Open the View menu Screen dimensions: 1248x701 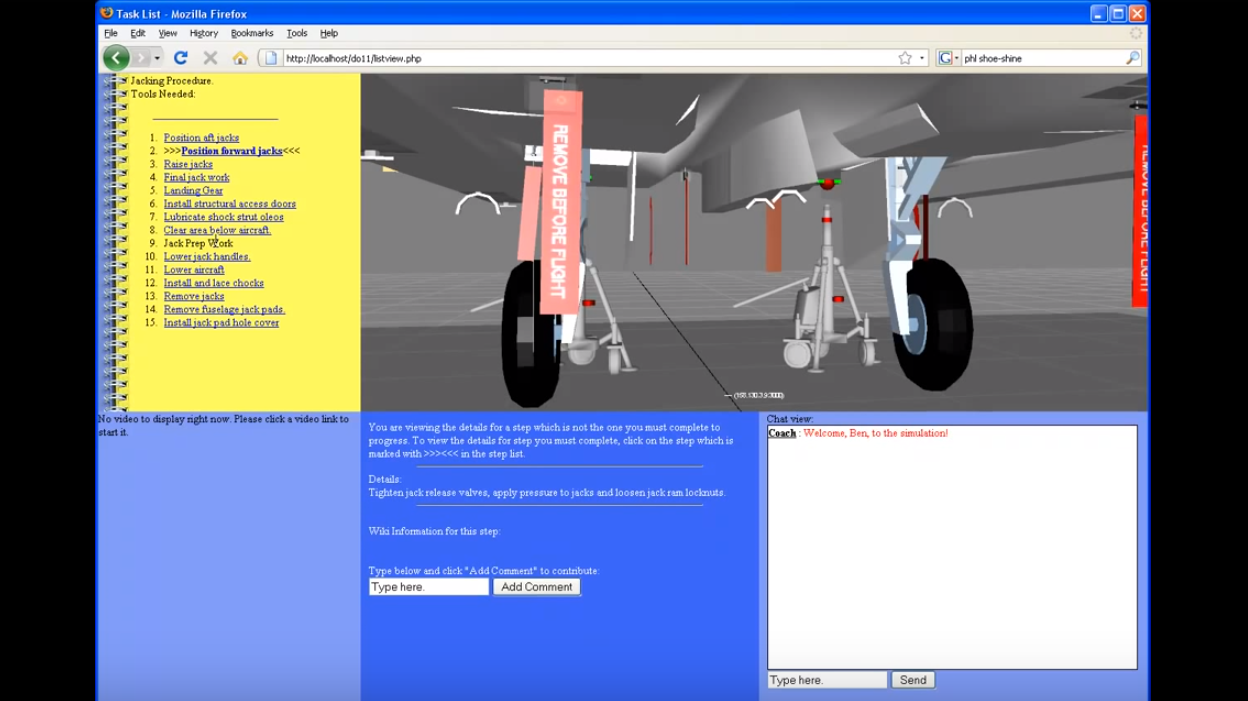168,33
